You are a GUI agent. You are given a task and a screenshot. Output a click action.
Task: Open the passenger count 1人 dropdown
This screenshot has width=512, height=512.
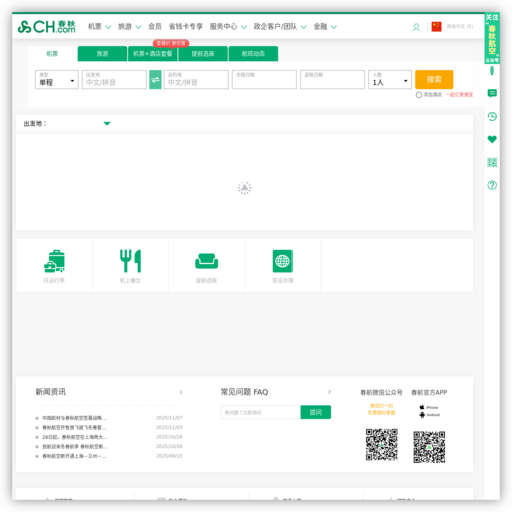pos(390,80)
